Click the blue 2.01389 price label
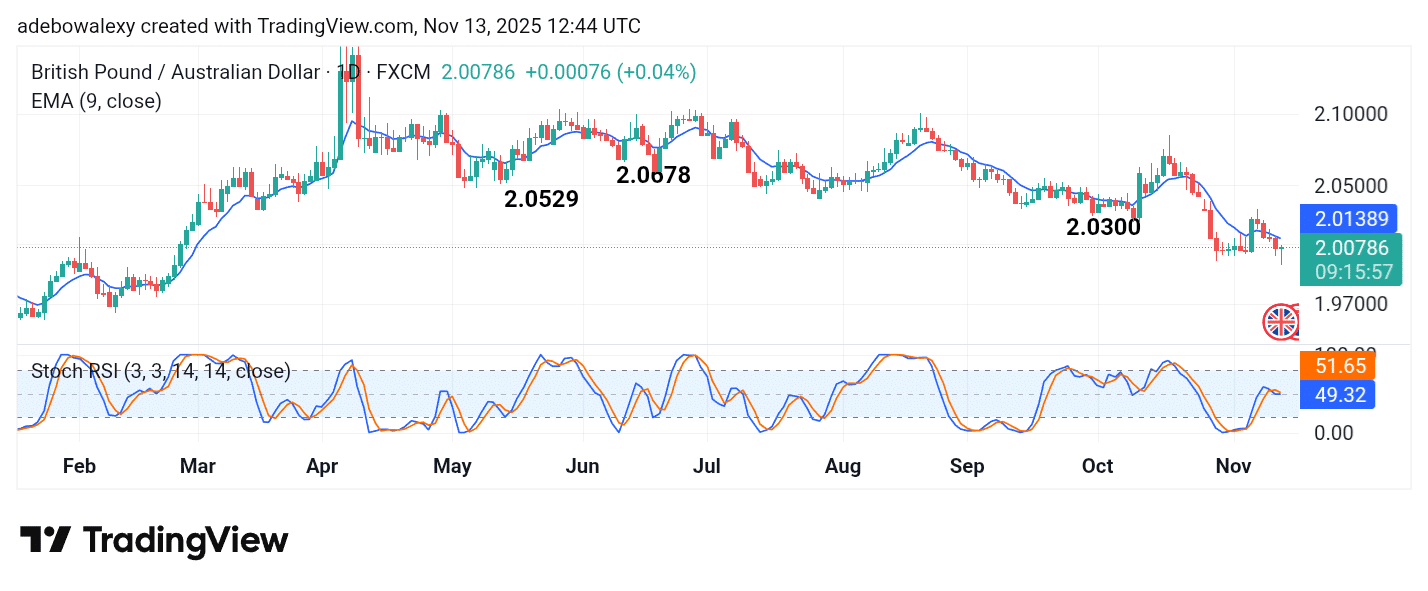The height and width of the screenshot is (591, 1428). tap(1351, 218)
